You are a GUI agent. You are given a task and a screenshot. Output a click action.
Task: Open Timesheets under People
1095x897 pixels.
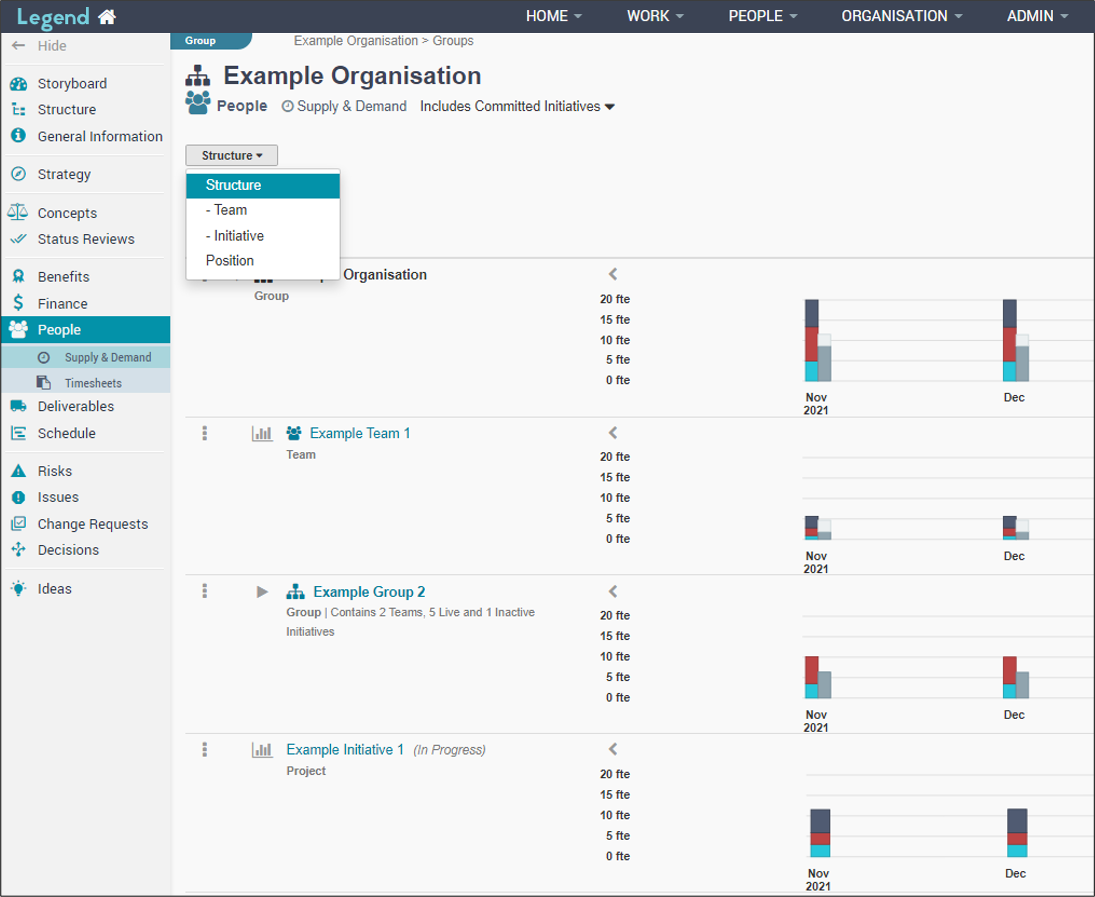[93, 383]
